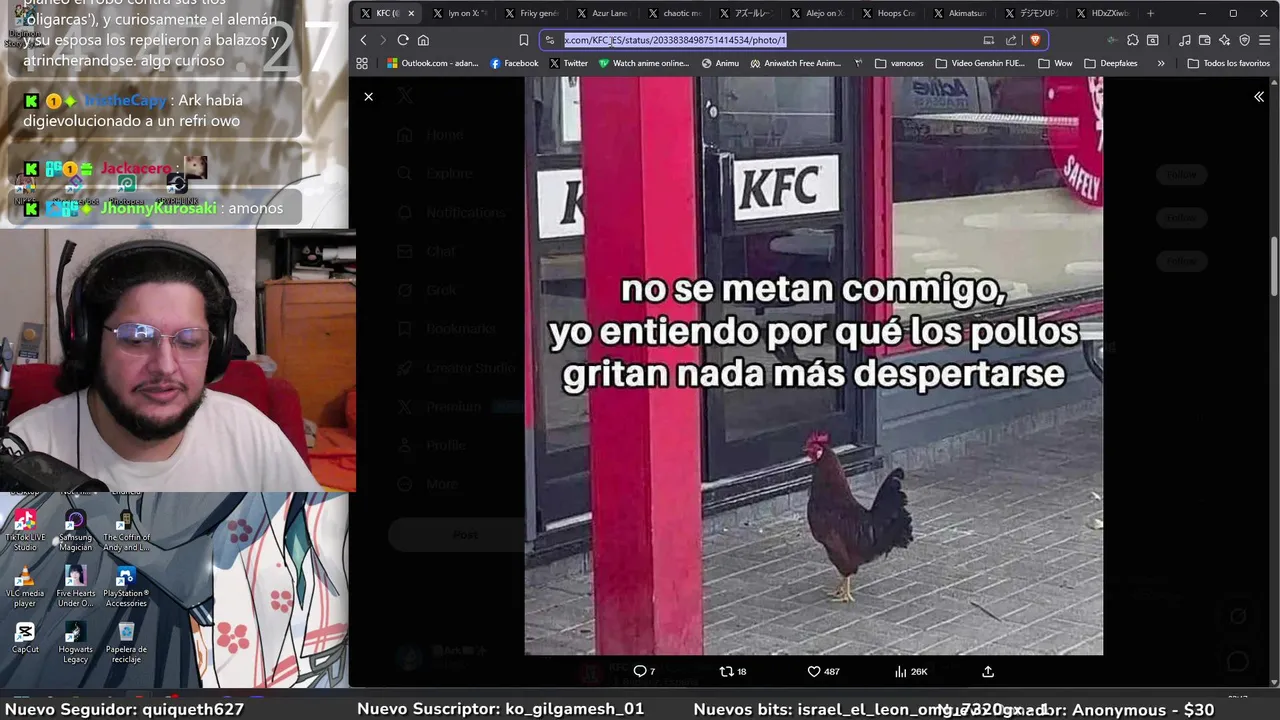Switch to the 'lyn on X' tab
1280x720 pixels.
coord(459,13)
